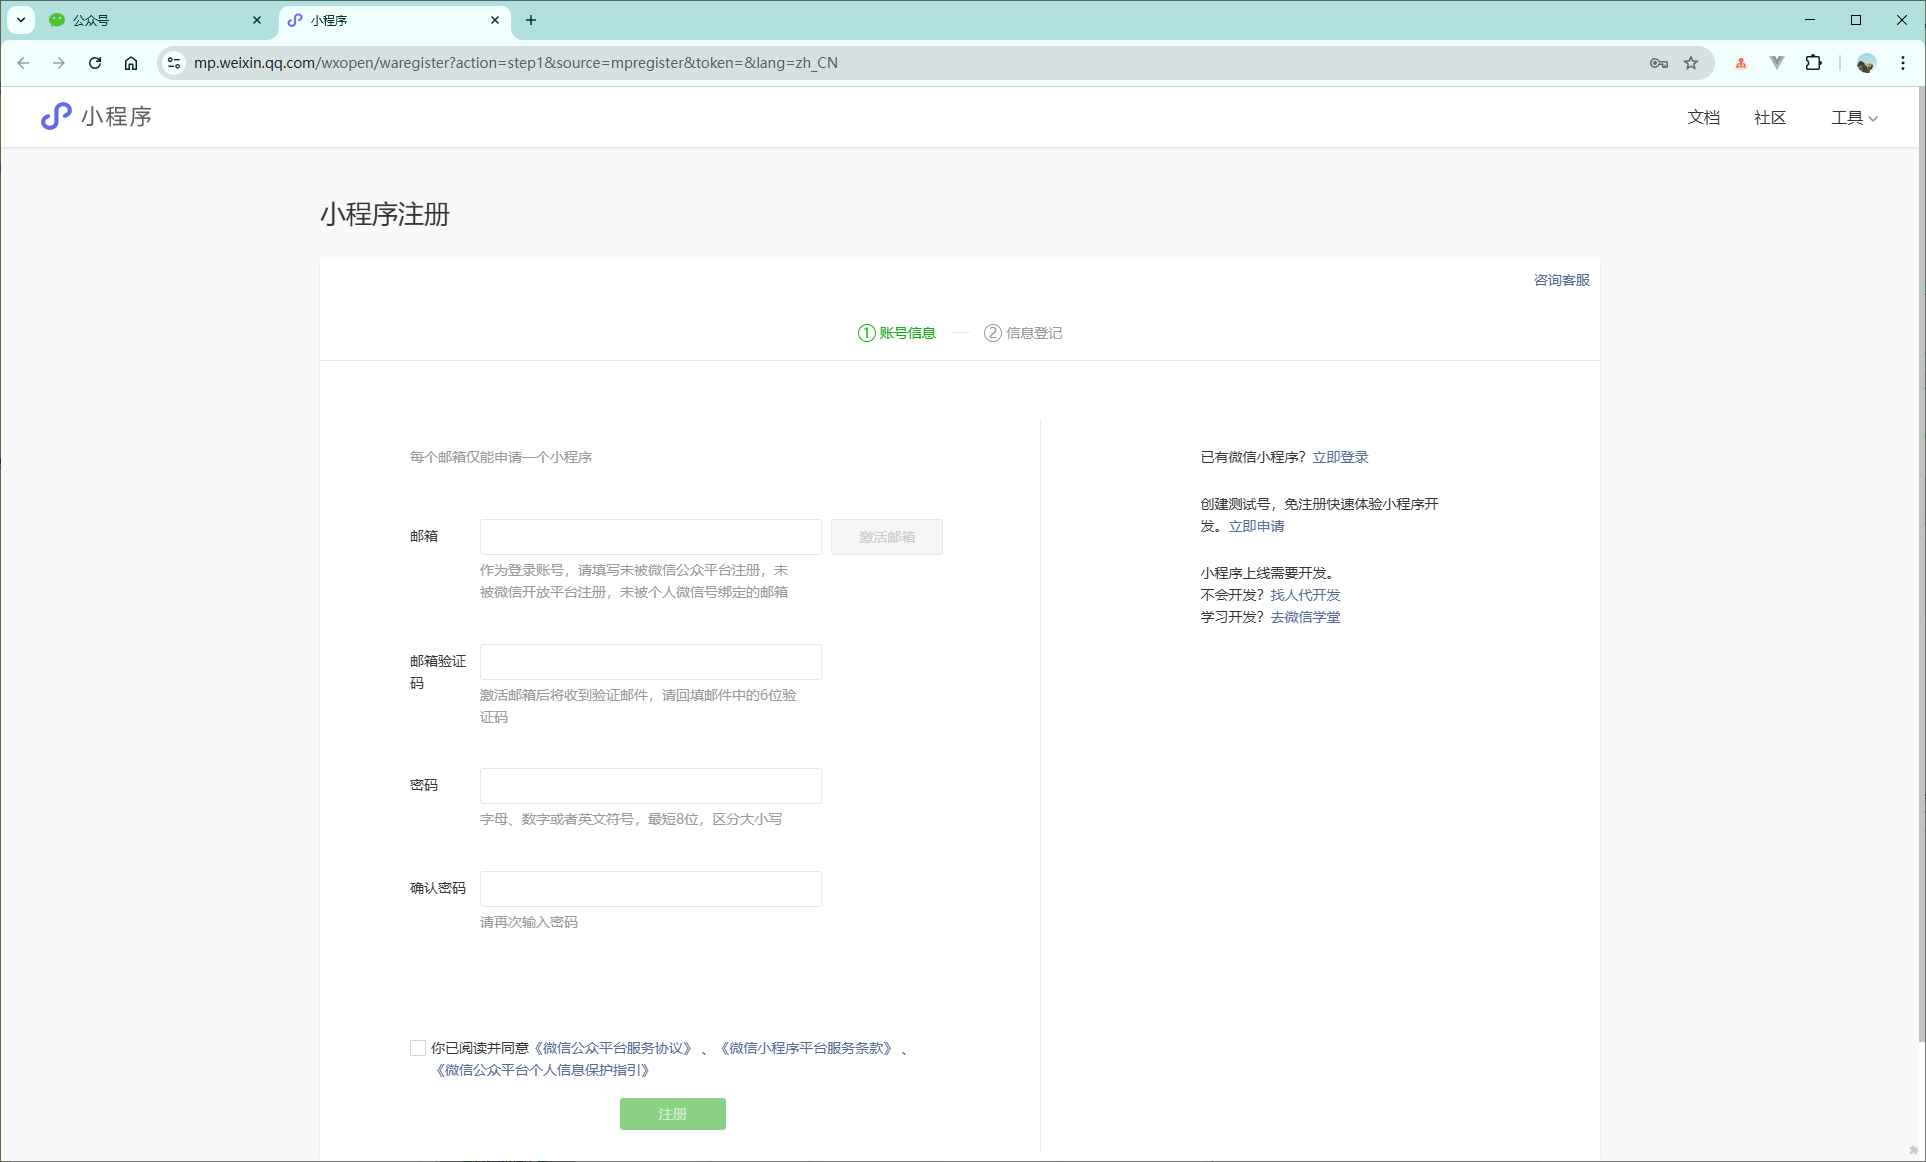This screenshot has width=1926, height=1162.
Task: Focus the 邮箱 input field
Action: point(651,537)
